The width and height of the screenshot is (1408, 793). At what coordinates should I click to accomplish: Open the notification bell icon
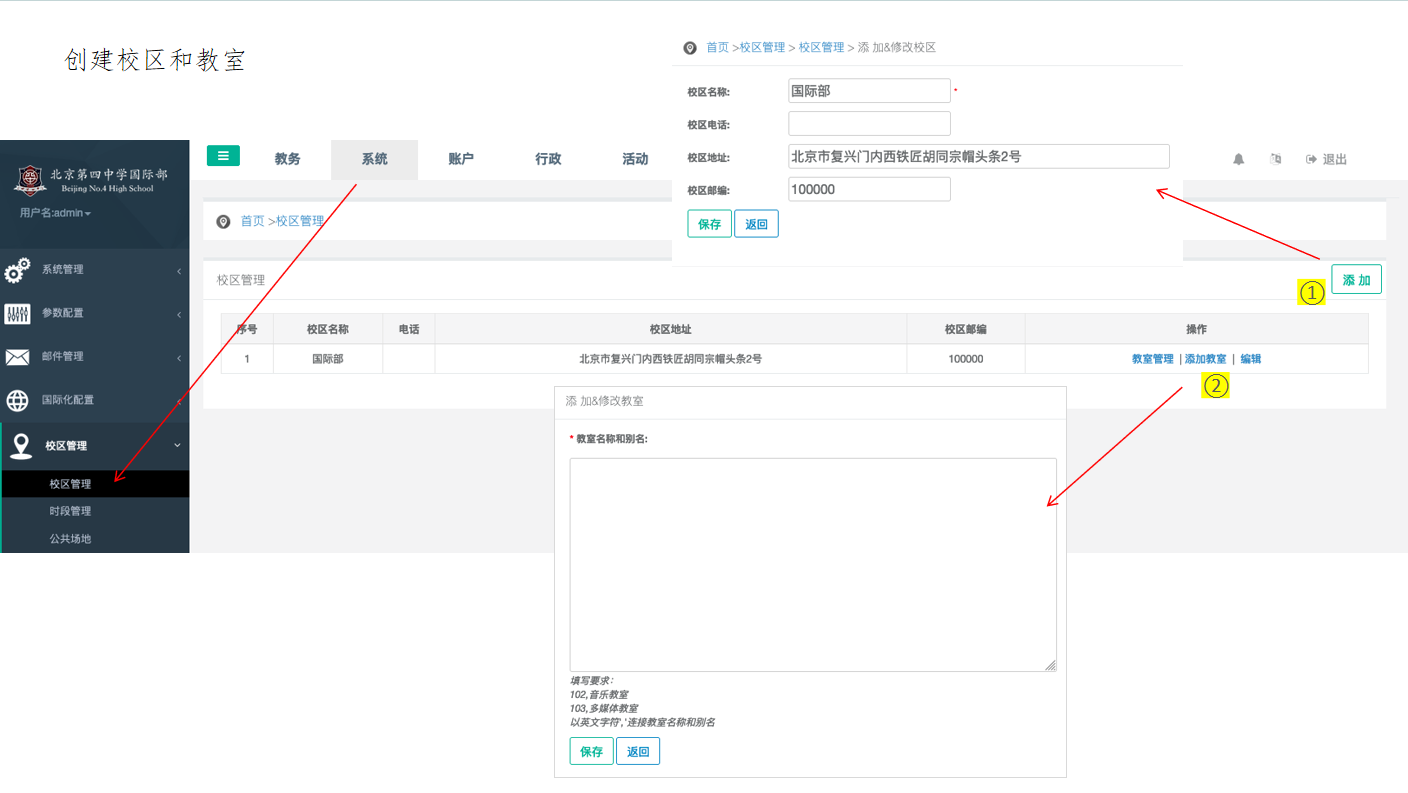tap(1239, 159)
